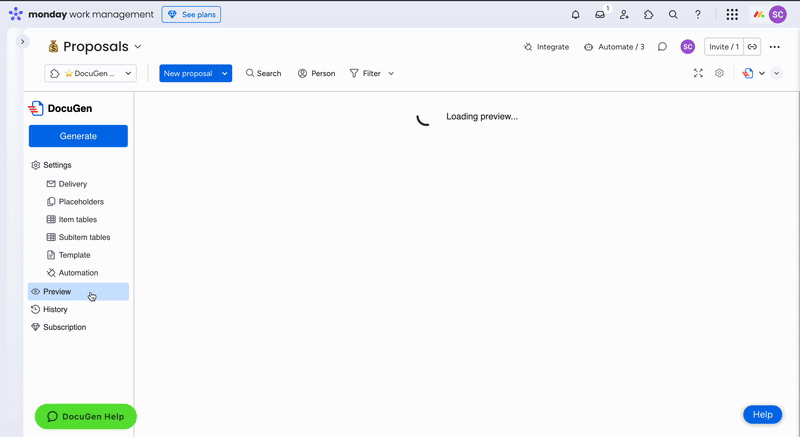Image resolution: width=800 pixels, height=437 pixels.
Task: Open the question mark help icon
Action: point(697,15)
